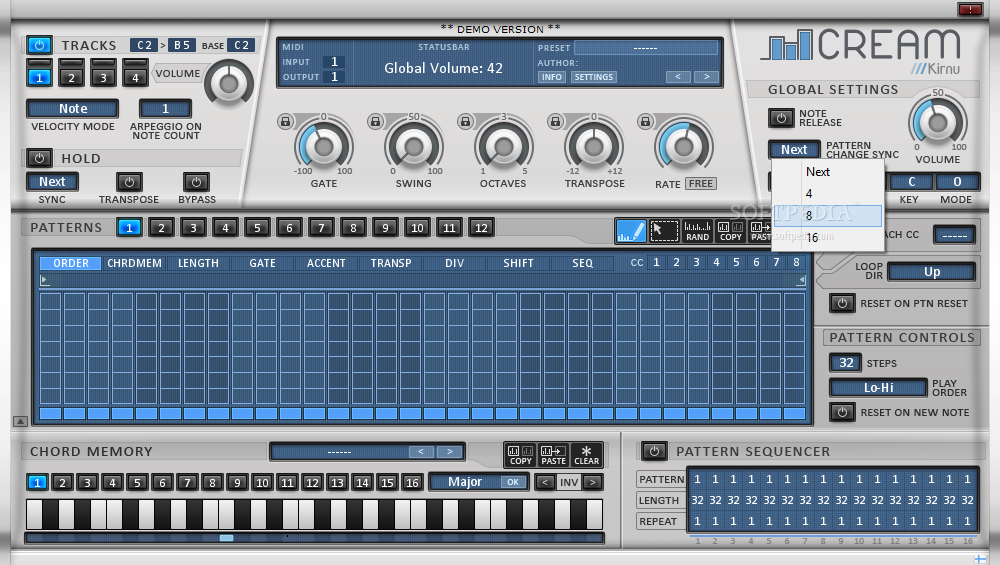Clear chord memory with CLEAR icon
The image size is (1000, 565).
[587, 455]
